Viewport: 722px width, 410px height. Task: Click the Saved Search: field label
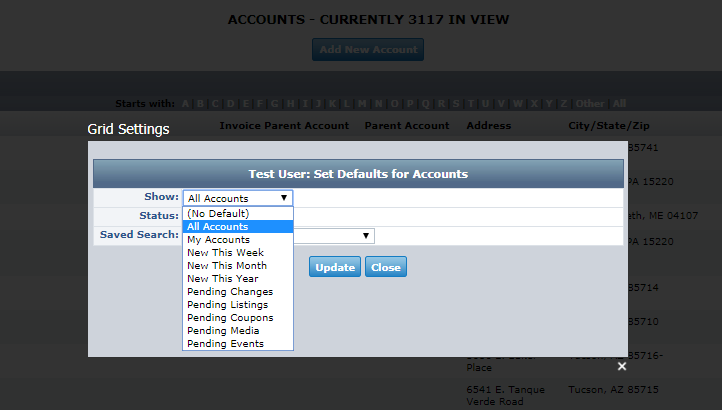pos(139,234)
